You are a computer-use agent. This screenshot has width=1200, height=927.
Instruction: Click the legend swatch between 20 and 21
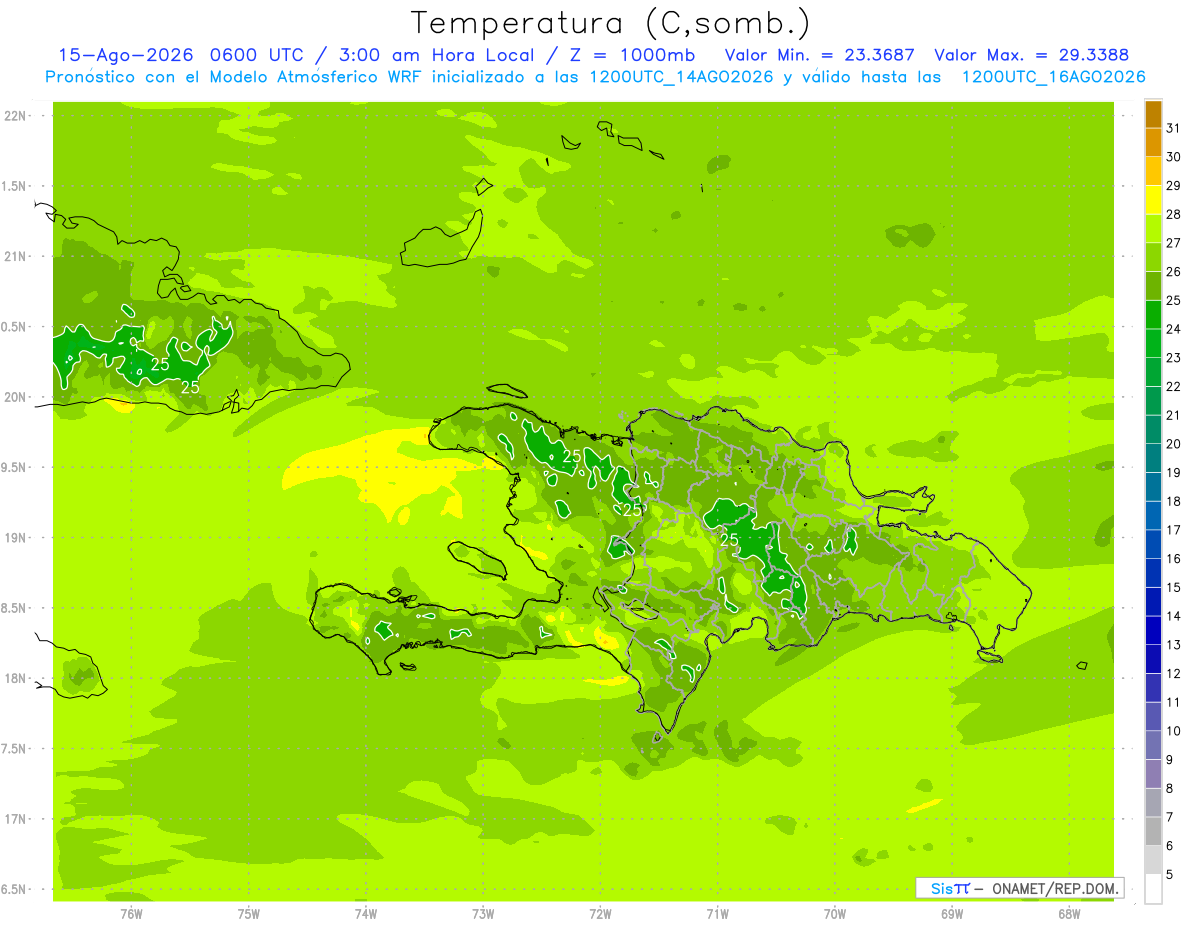[1153, 430]
